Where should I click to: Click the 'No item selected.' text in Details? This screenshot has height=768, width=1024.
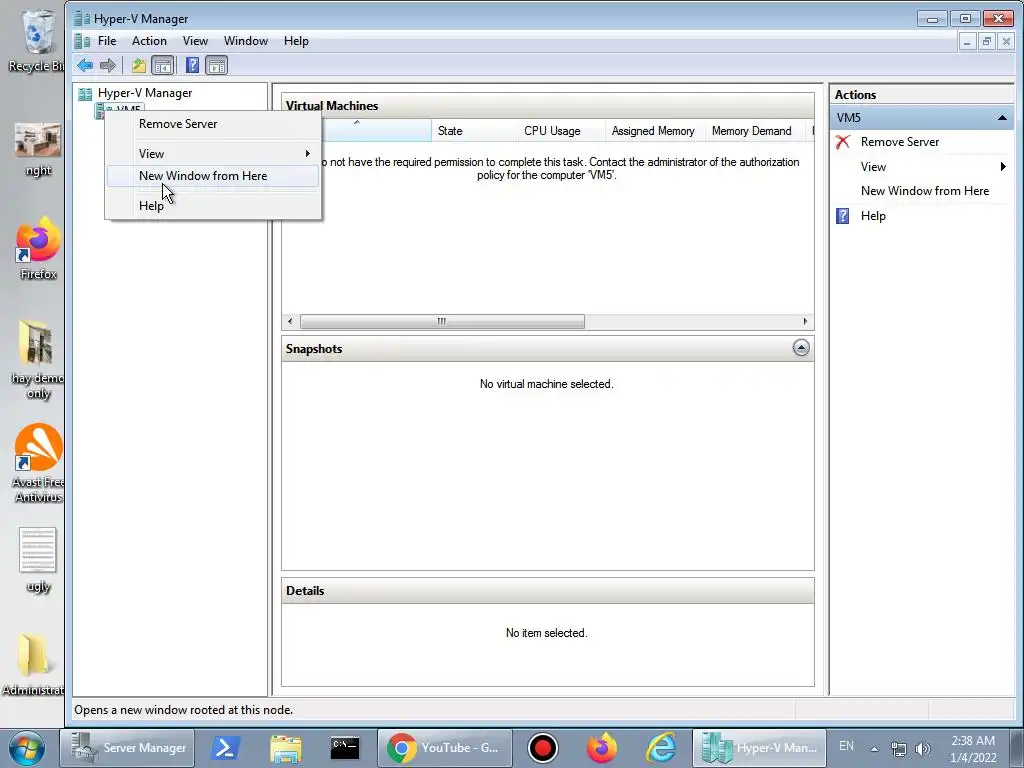[x=547, y=633]
